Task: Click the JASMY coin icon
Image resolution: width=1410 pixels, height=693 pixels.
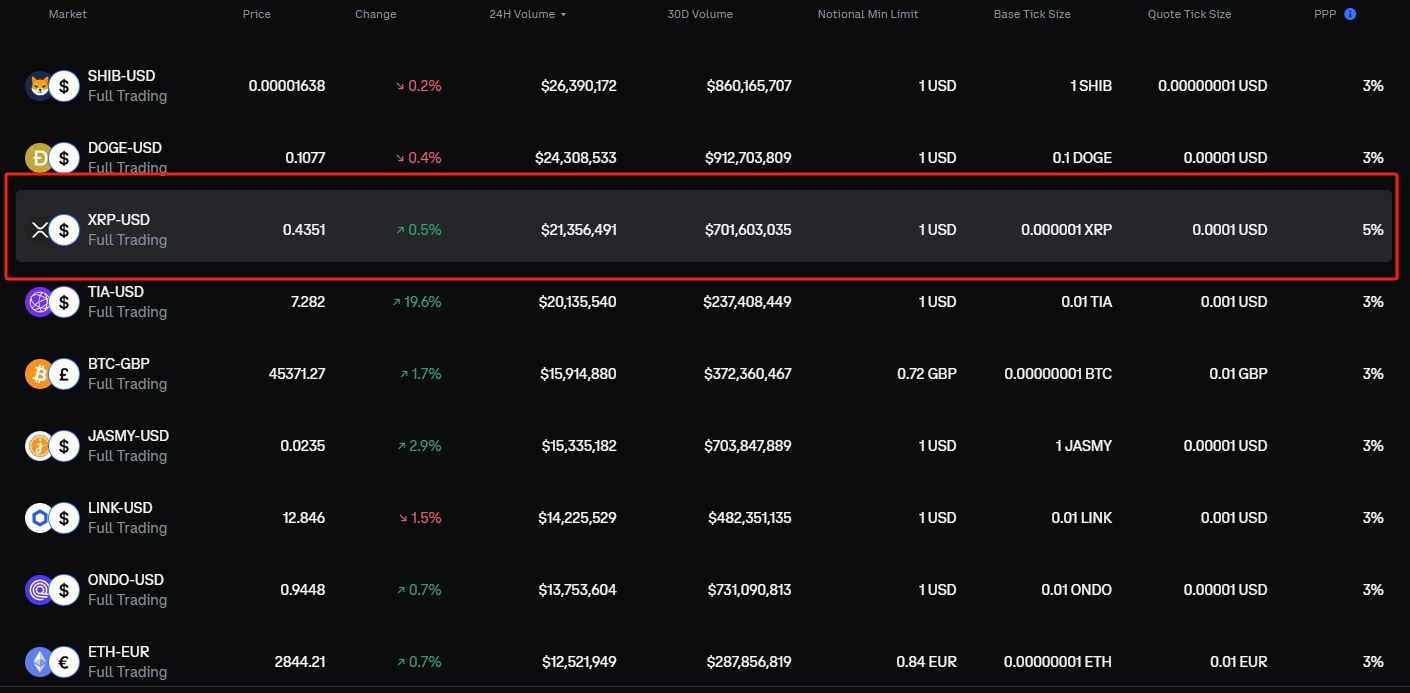Action: (x=38, y=446)
